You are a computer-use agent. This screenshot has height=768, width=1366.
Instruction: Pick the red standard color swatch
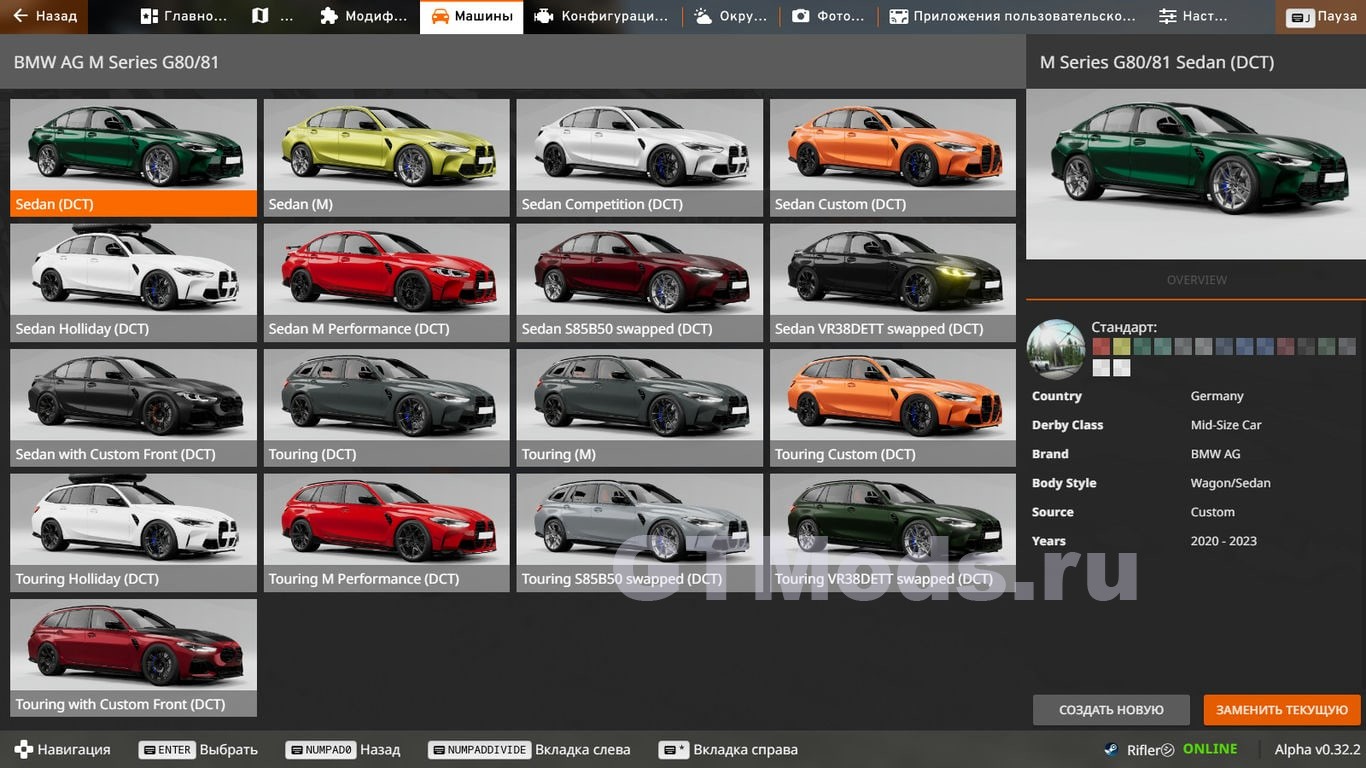pos(1101,347)
